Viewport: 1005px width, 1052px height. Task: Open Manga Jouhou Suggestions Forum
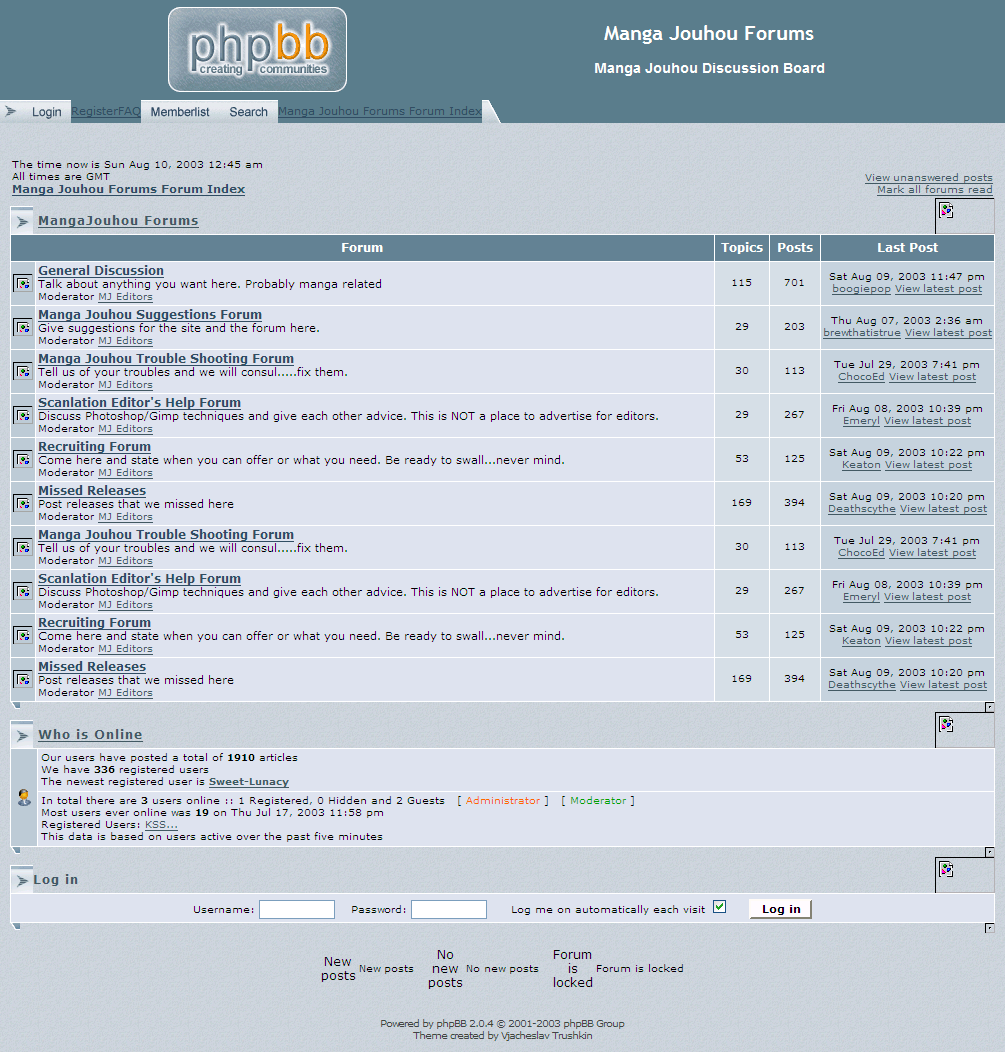(150, 315)
